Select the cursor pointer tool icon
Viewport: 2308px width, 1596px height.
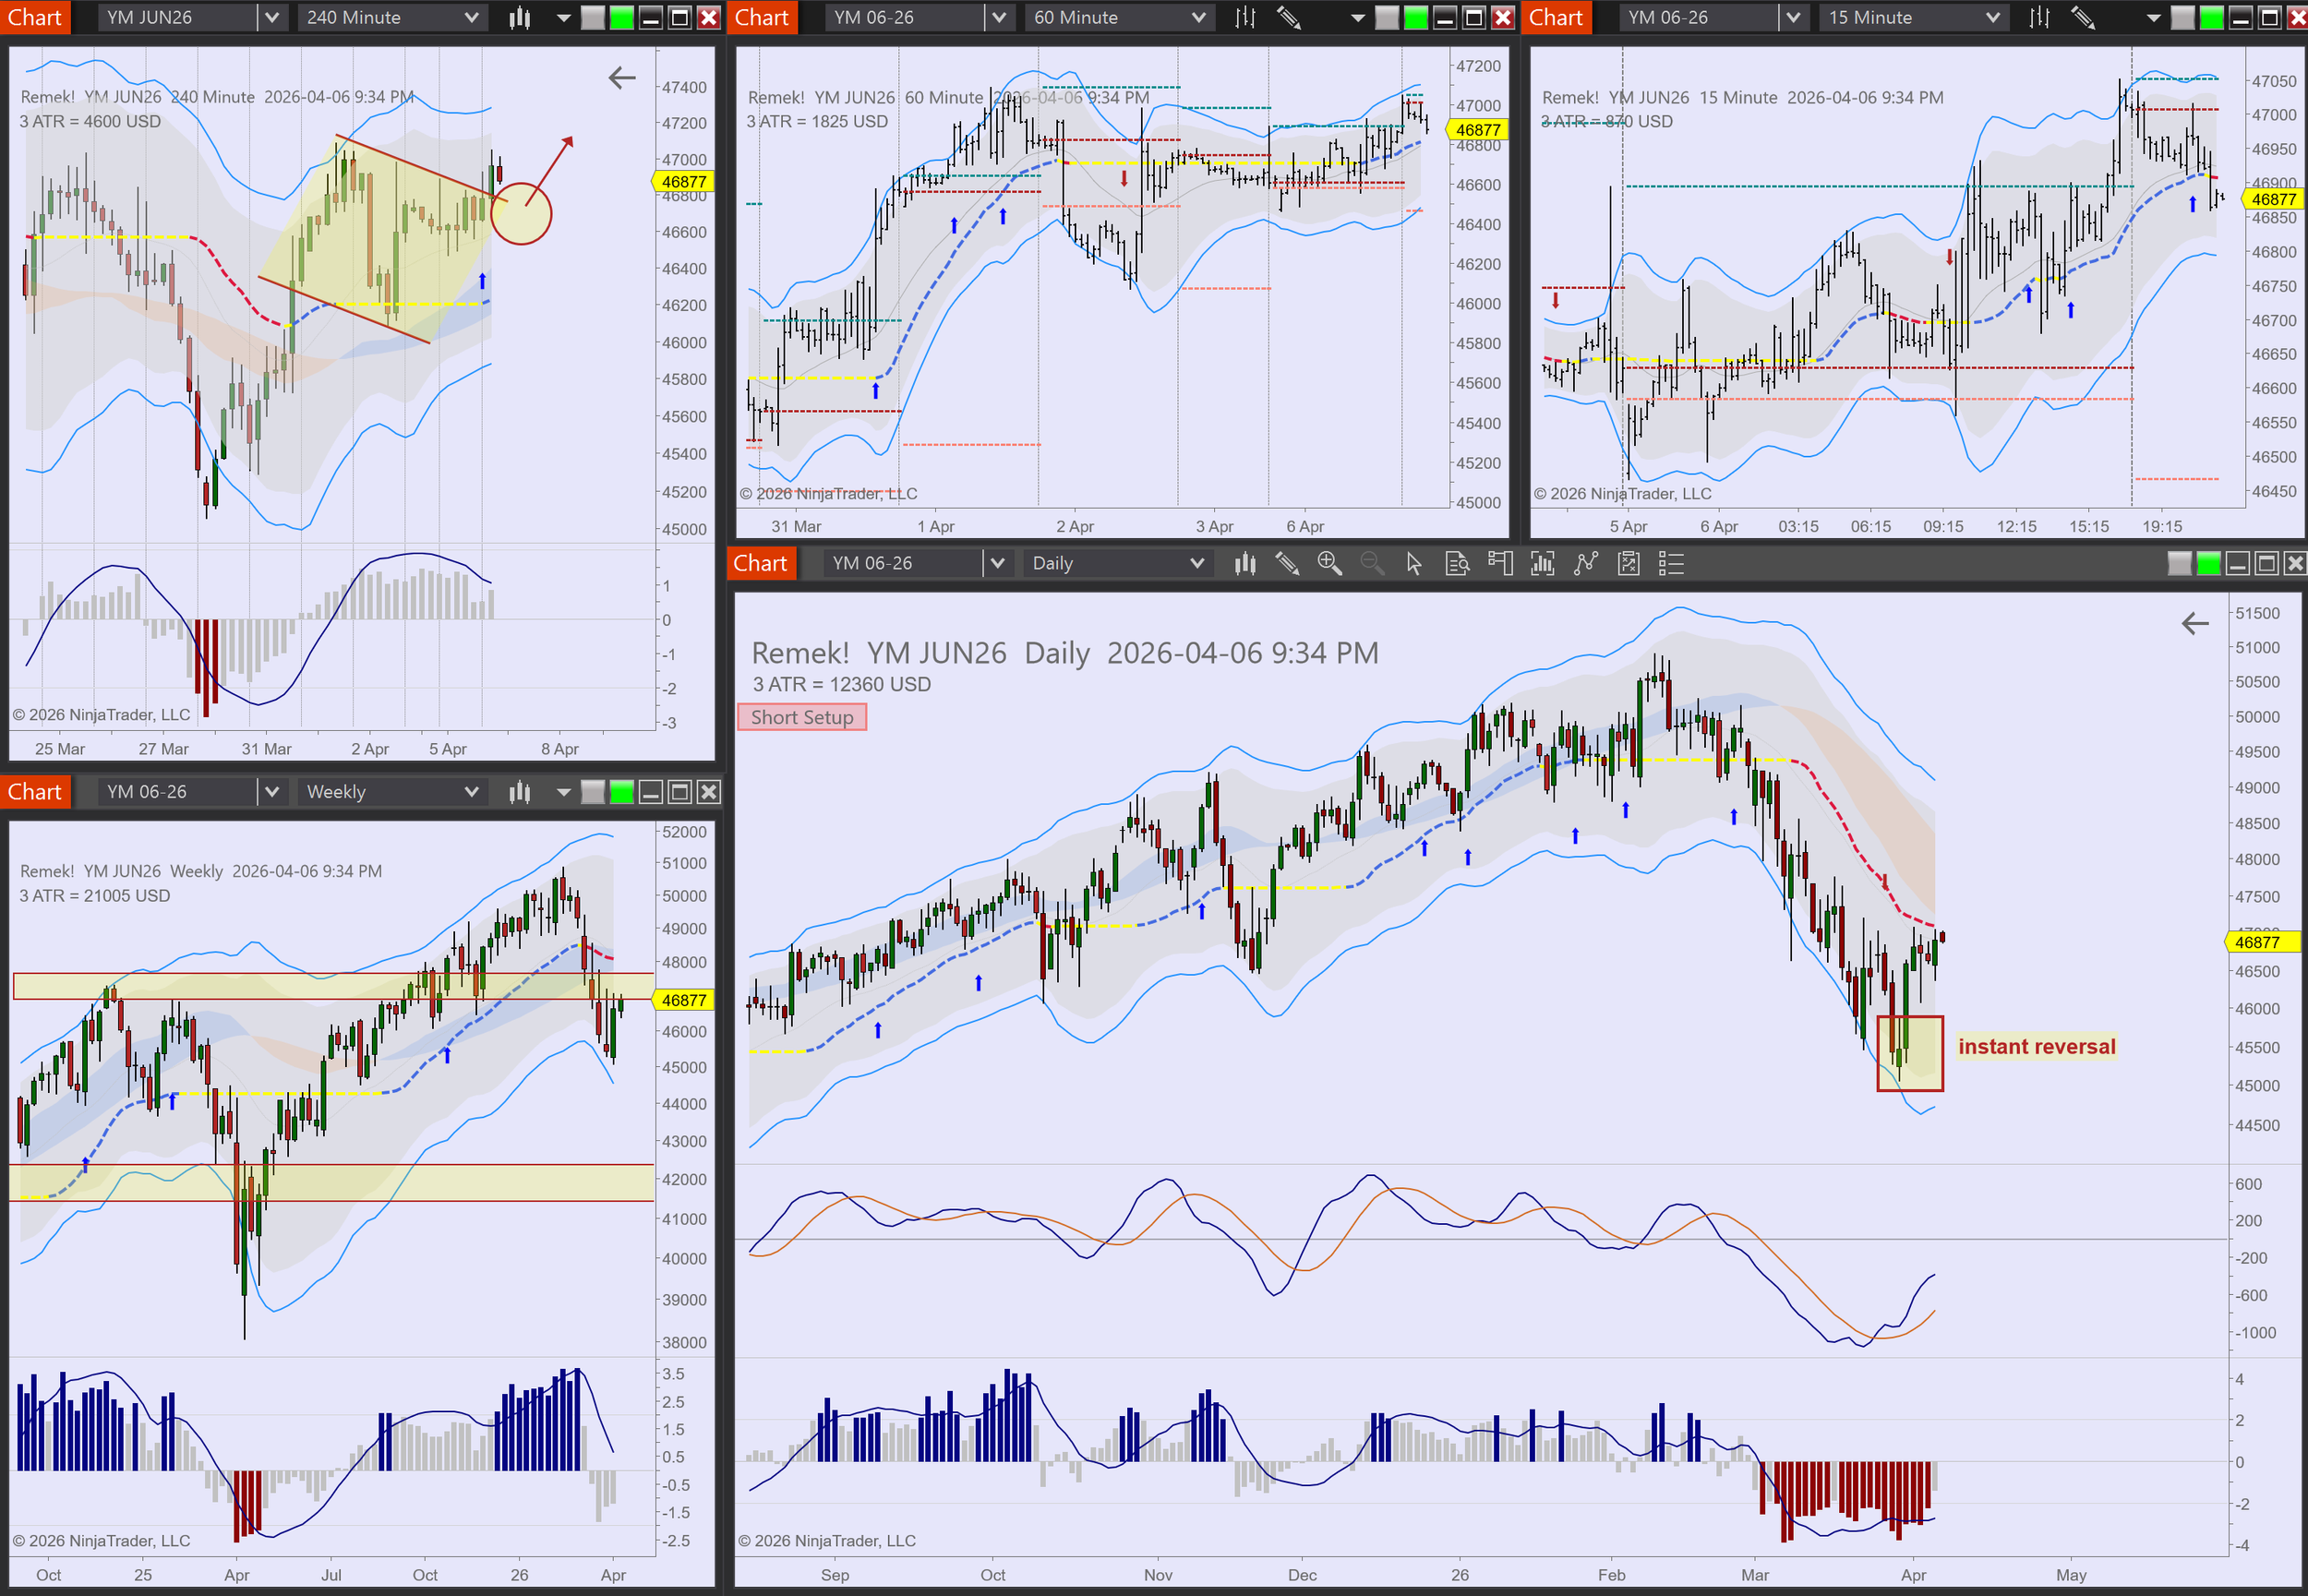(x=1413, y=564)
